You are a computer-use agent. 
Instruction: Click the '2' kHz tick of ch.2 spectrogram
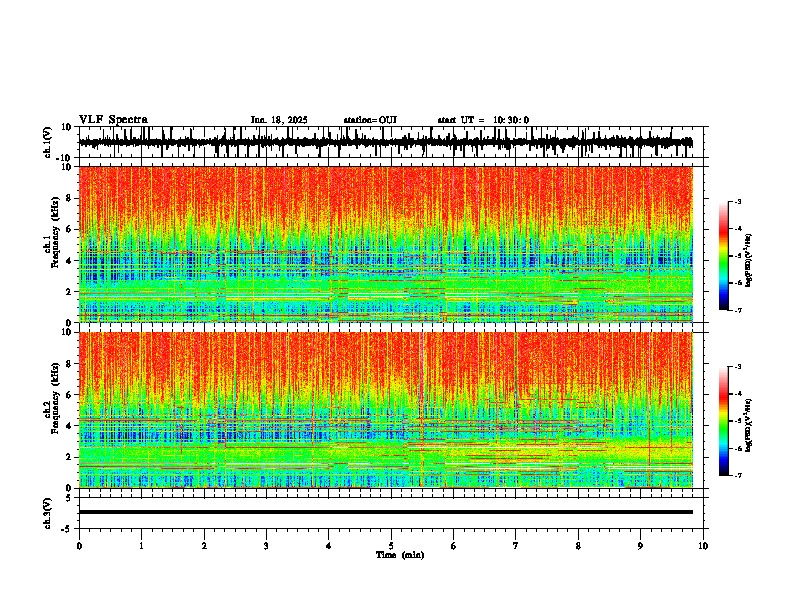tap(69, 457)
